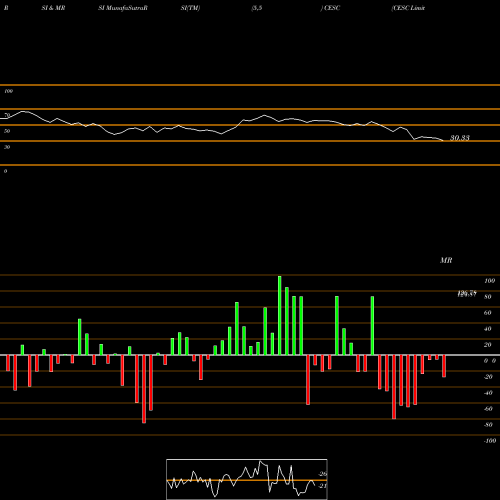Click the '20' label on the MR axis
This screenshot has width=500, height=500.
[x=488, y=345]
